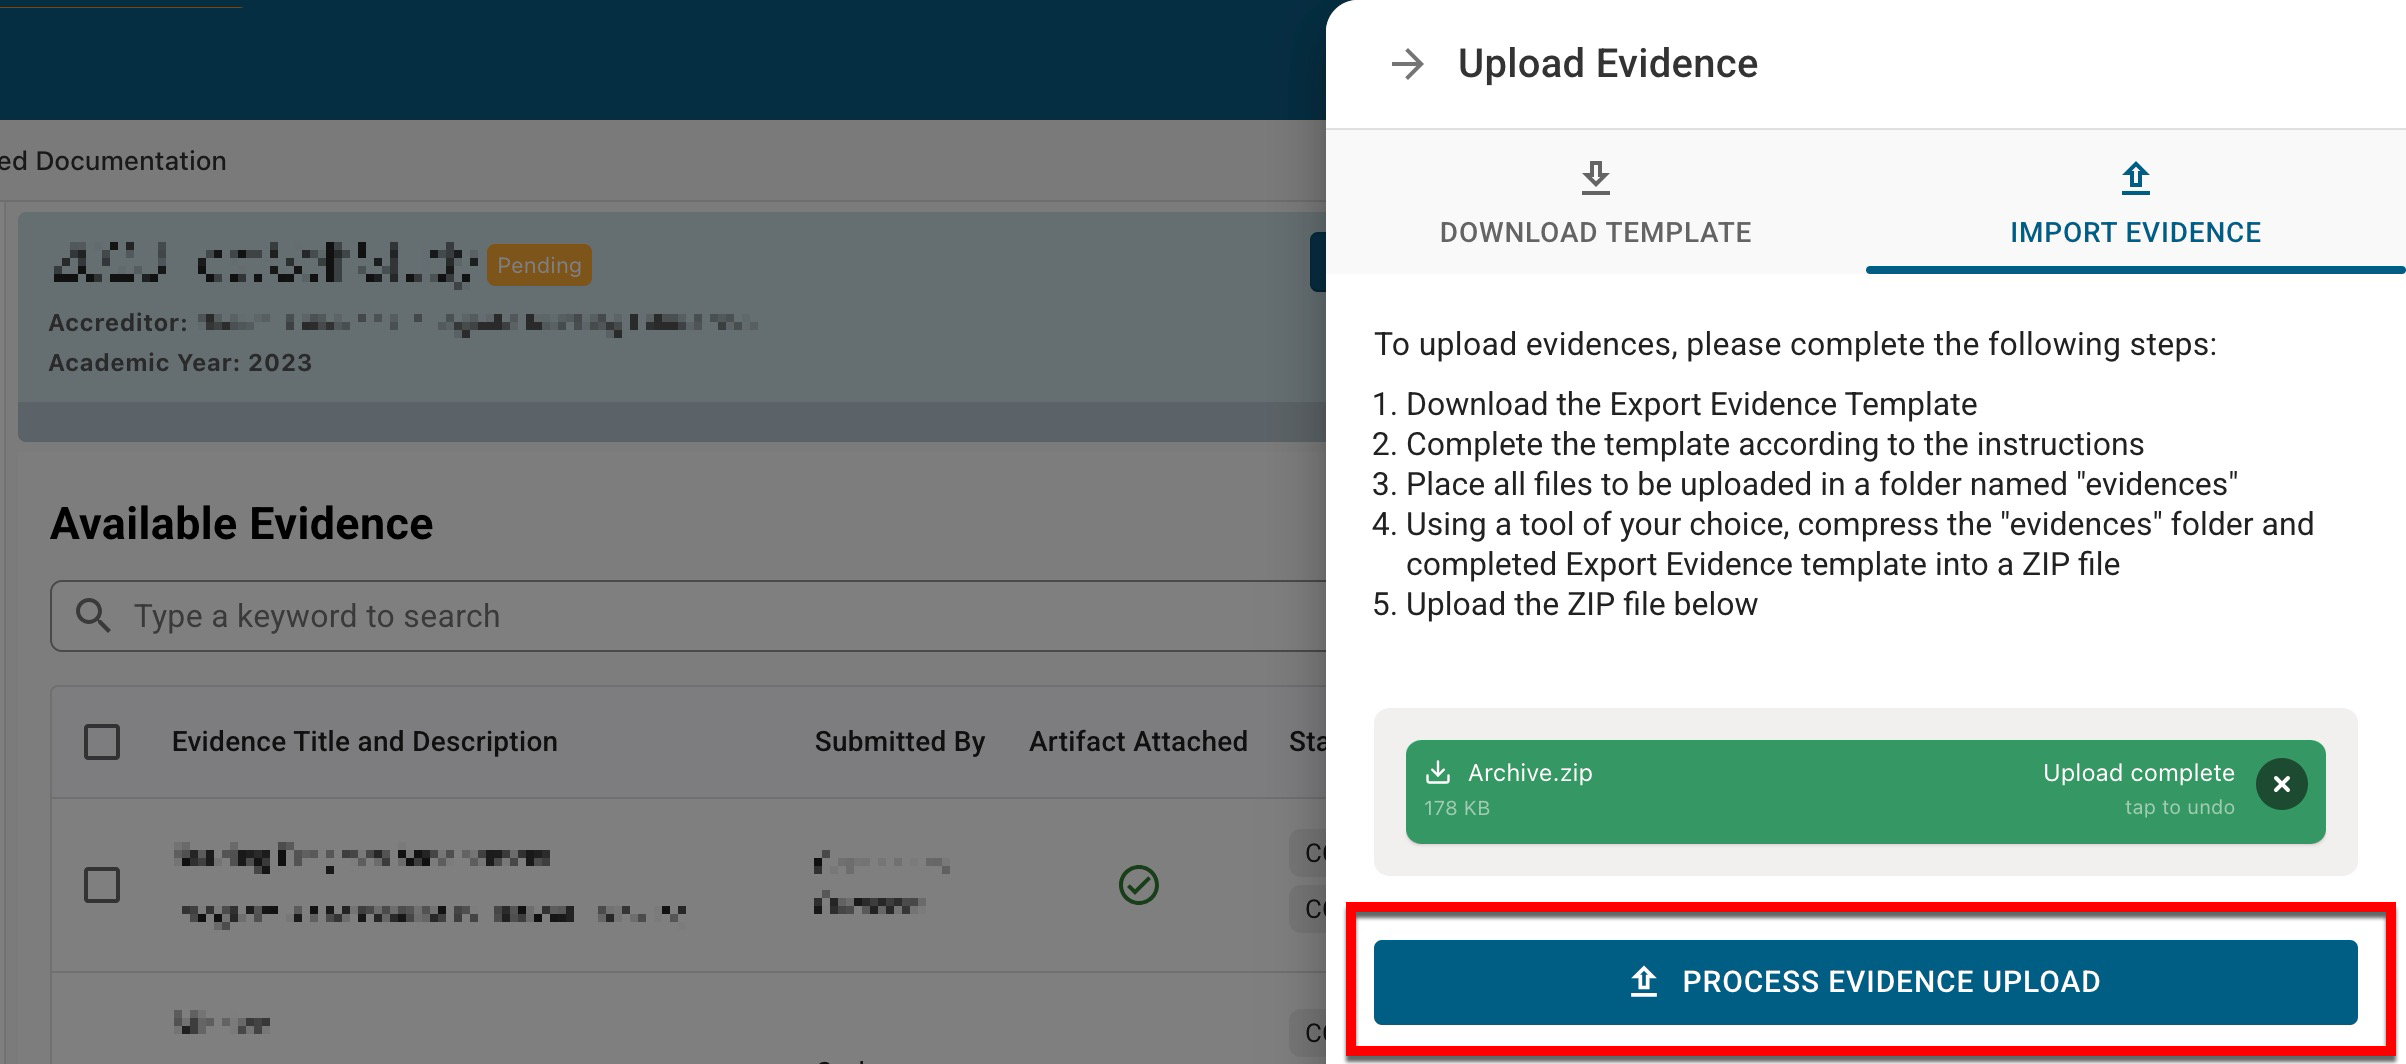Click the download icon above Download Template

click(x=1595, y=178)
